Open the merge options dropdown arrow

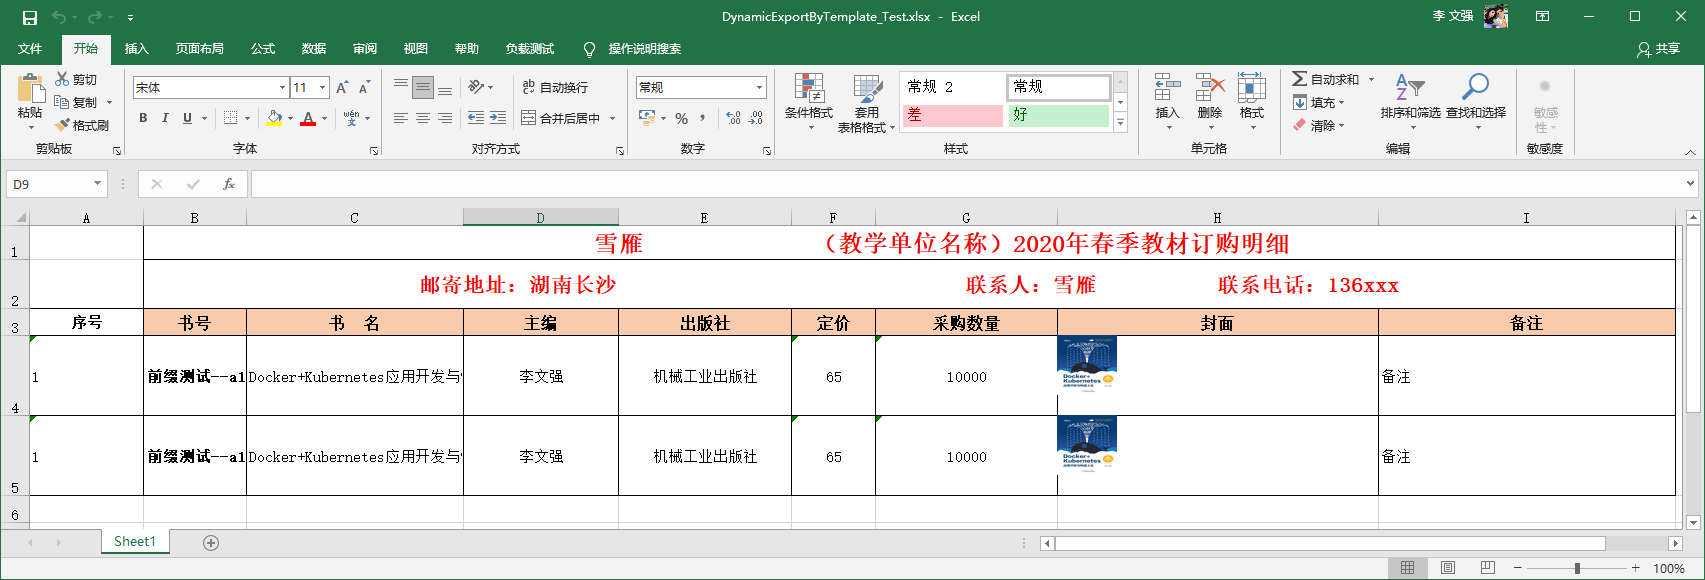pyautogui.click(x=613, y=118)
